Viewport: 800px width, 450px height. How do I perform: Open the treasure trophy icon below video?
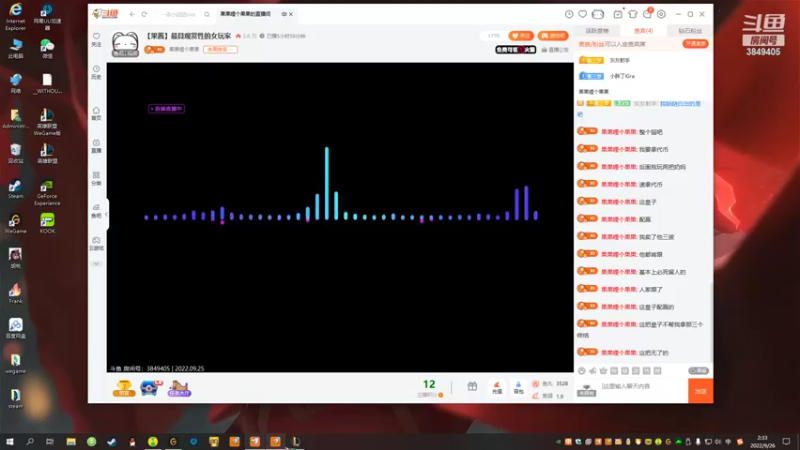123,388
